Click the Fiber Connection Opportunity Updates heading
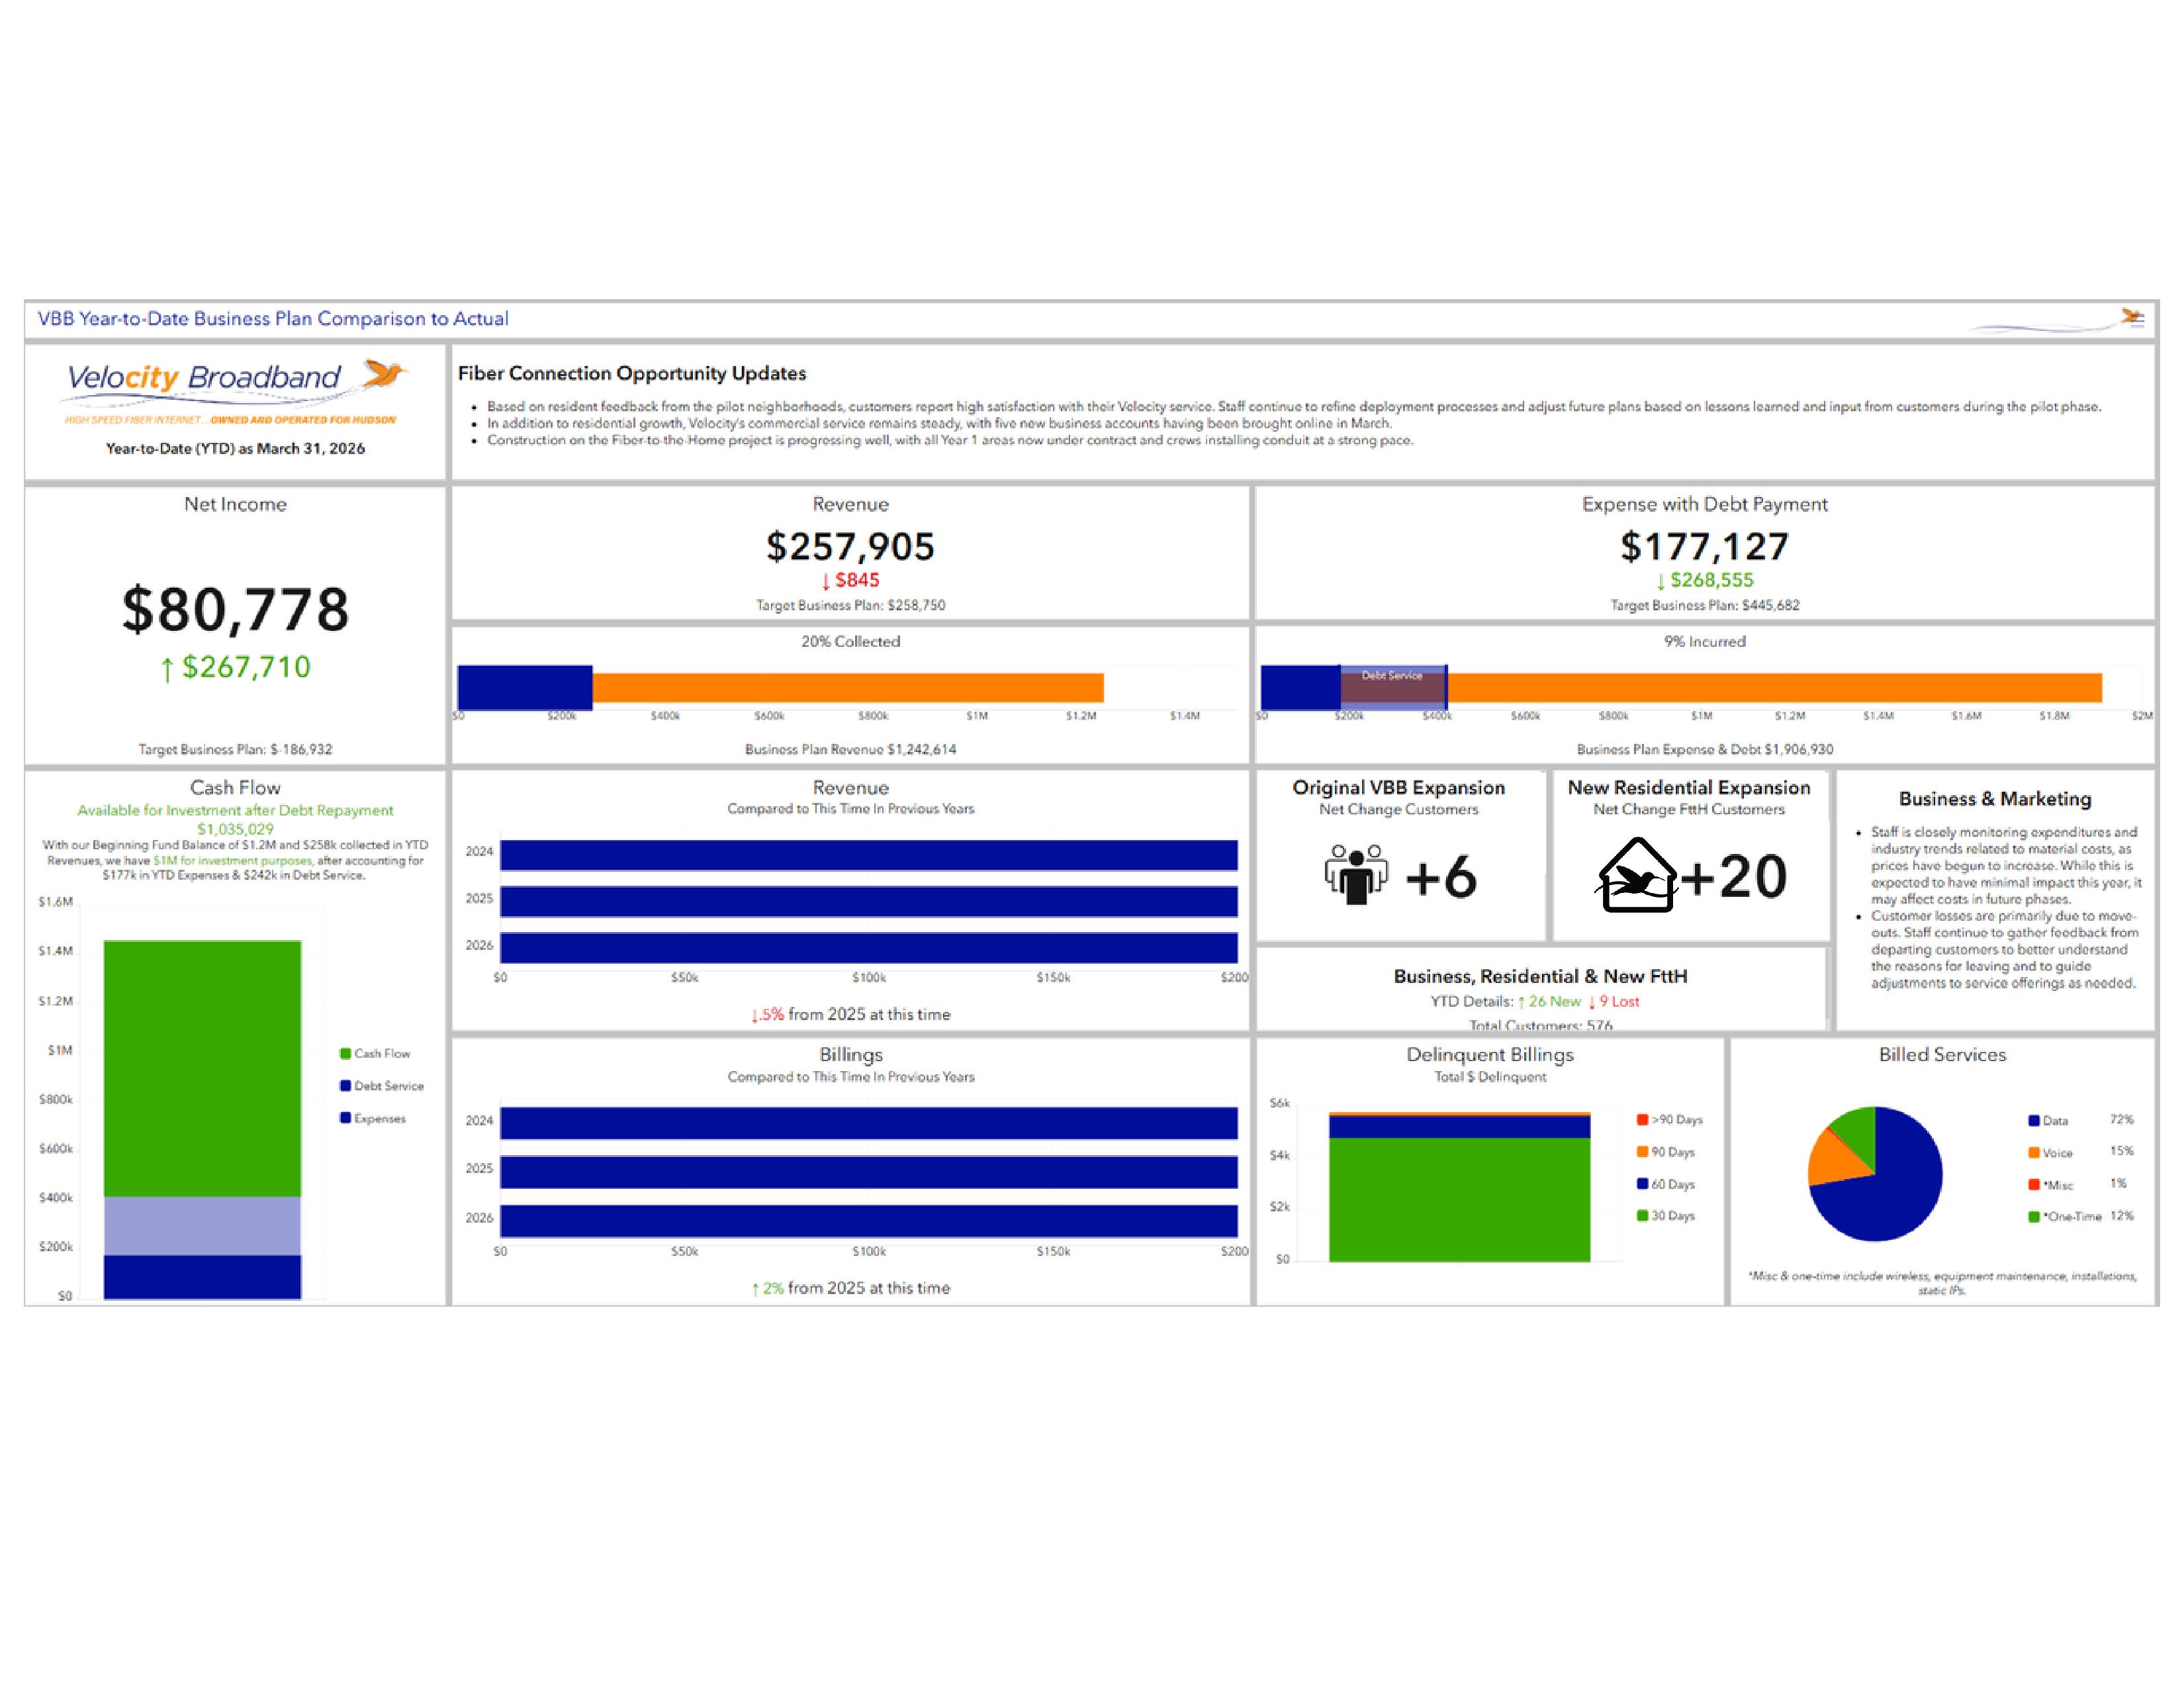Screen dimensions: 2184x1688 coord(631,373)
